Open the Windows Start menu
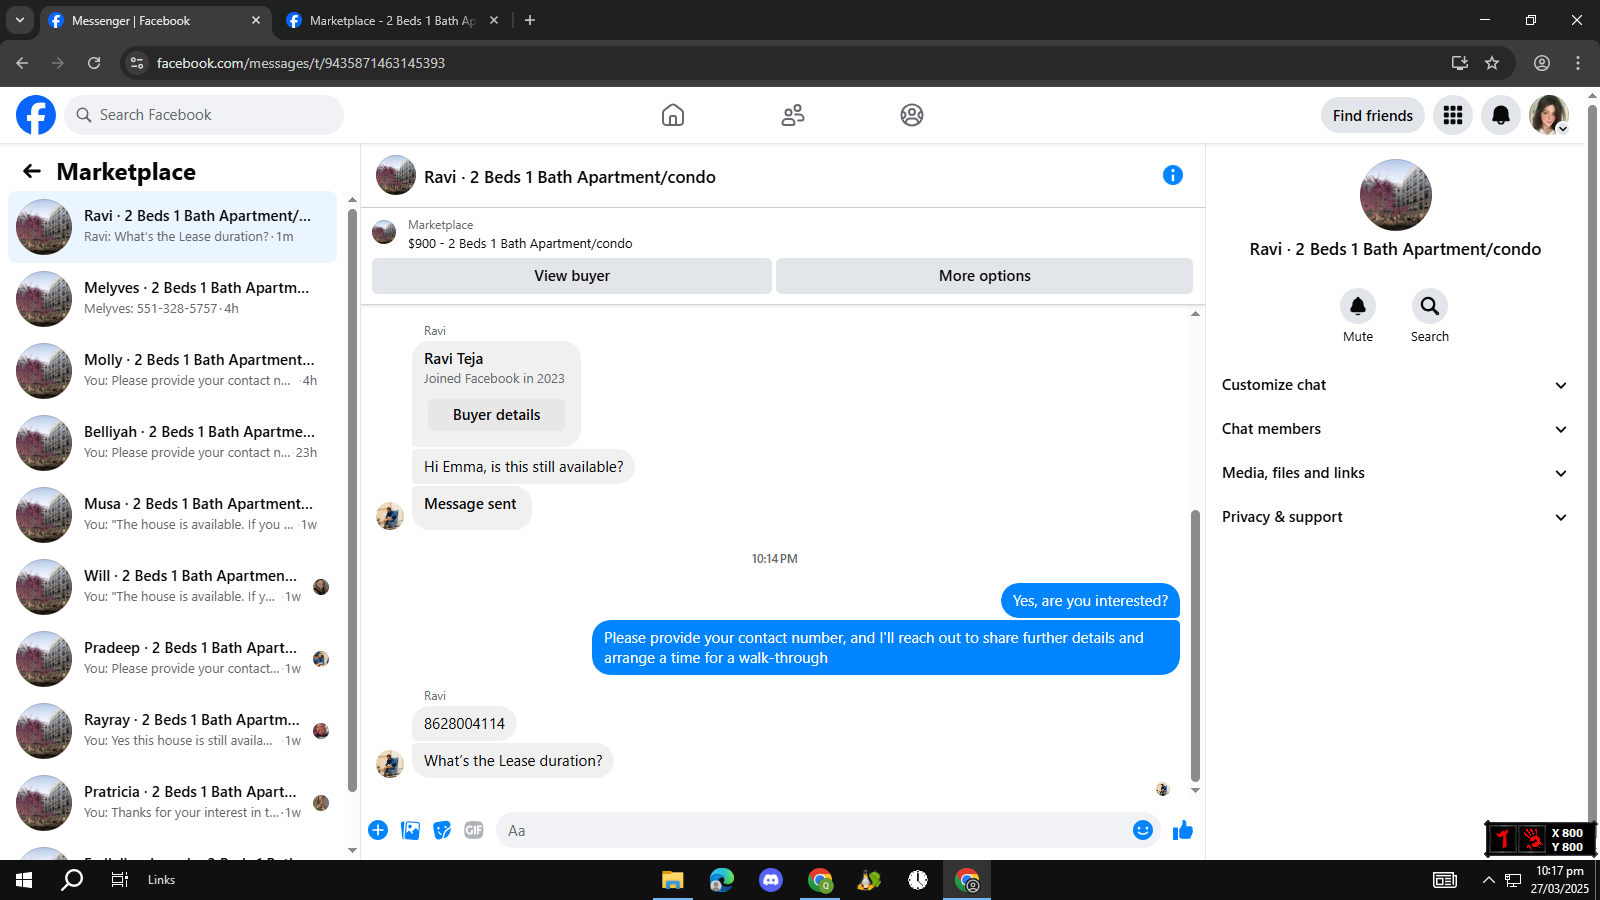This screenshot has width=1600, height=900. pyautogui.click(x=24, y=880)
